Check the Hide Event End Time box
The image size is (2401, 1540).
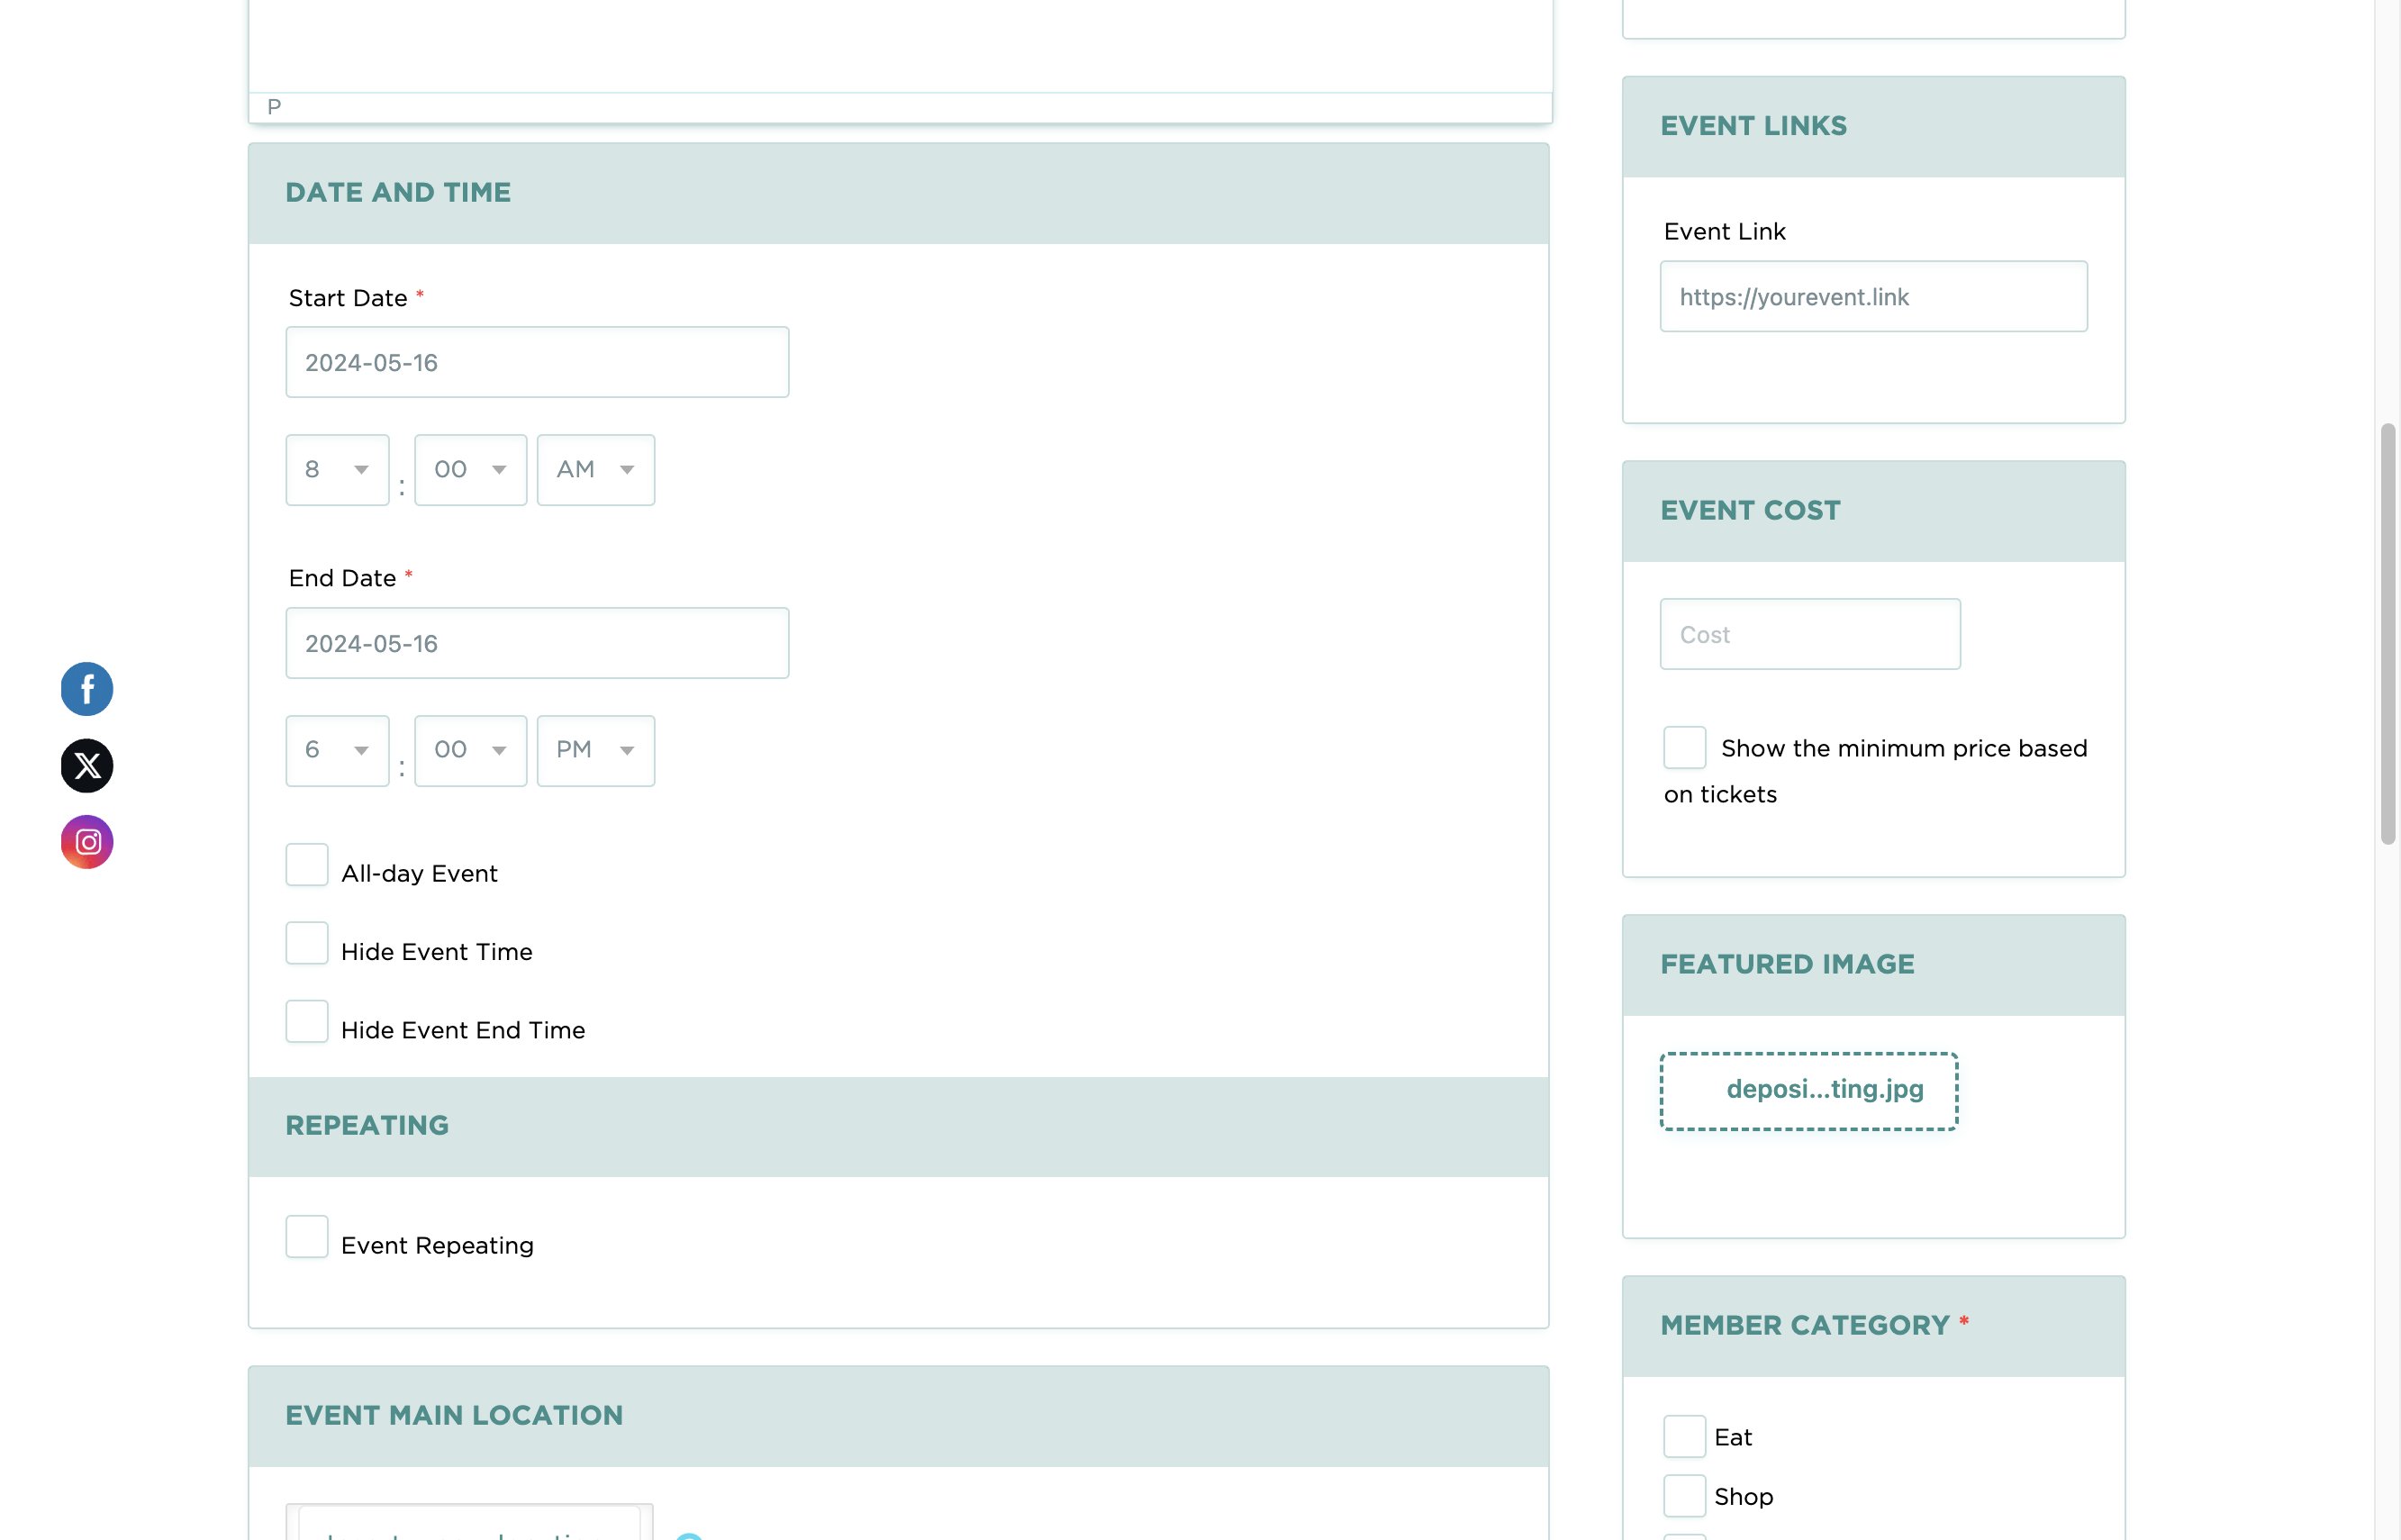point(307,1021)
